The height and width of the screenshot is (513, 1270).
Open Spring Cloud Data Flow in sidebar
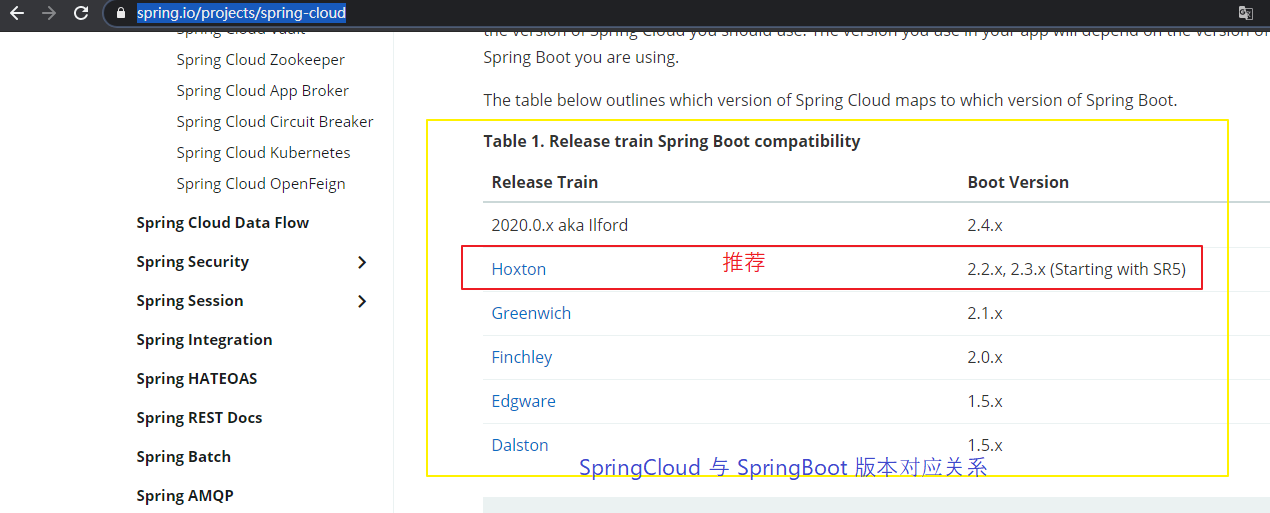pos(223,223)
